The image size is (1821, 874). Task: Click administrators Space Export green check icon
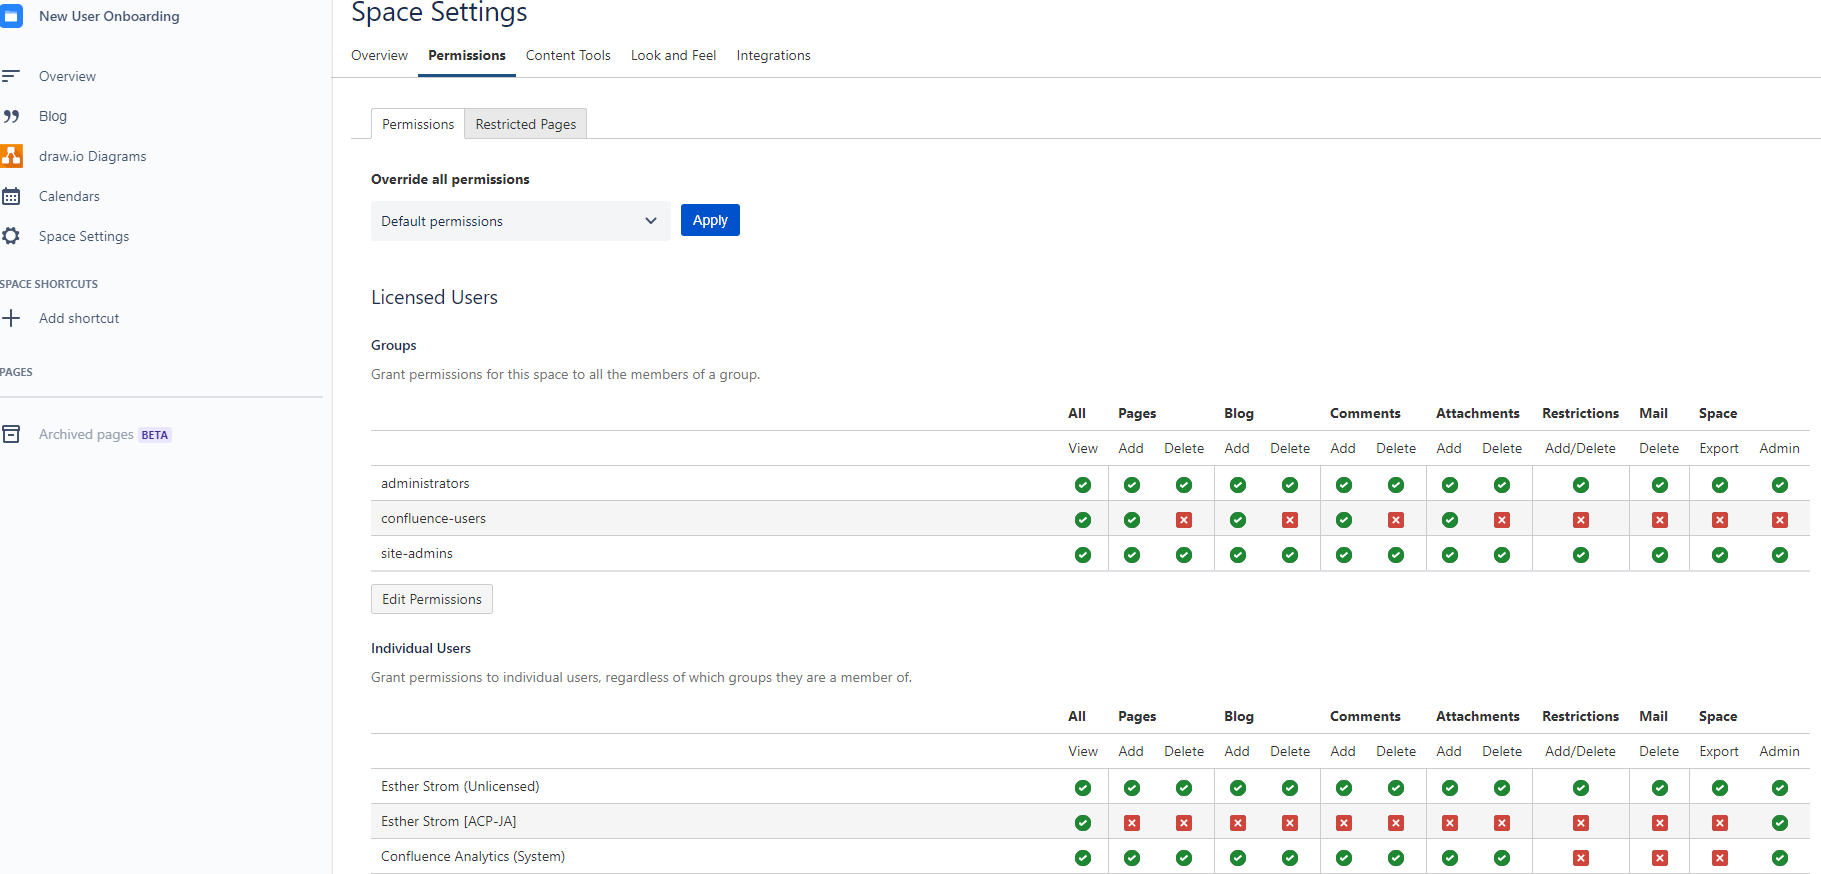pyautogui.click(x=1720, y=485)
